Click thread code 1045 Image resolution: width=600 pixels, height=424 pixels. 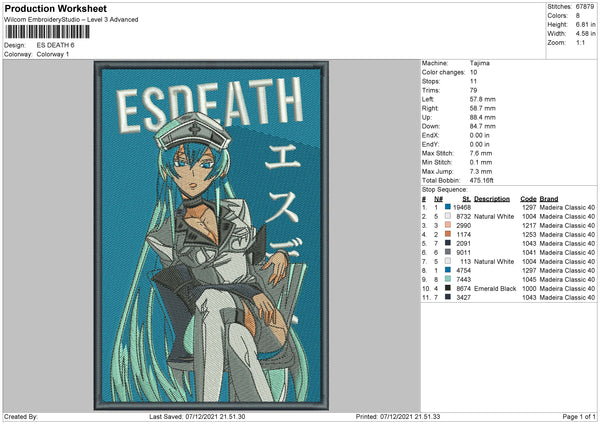(x=529, y=279)
